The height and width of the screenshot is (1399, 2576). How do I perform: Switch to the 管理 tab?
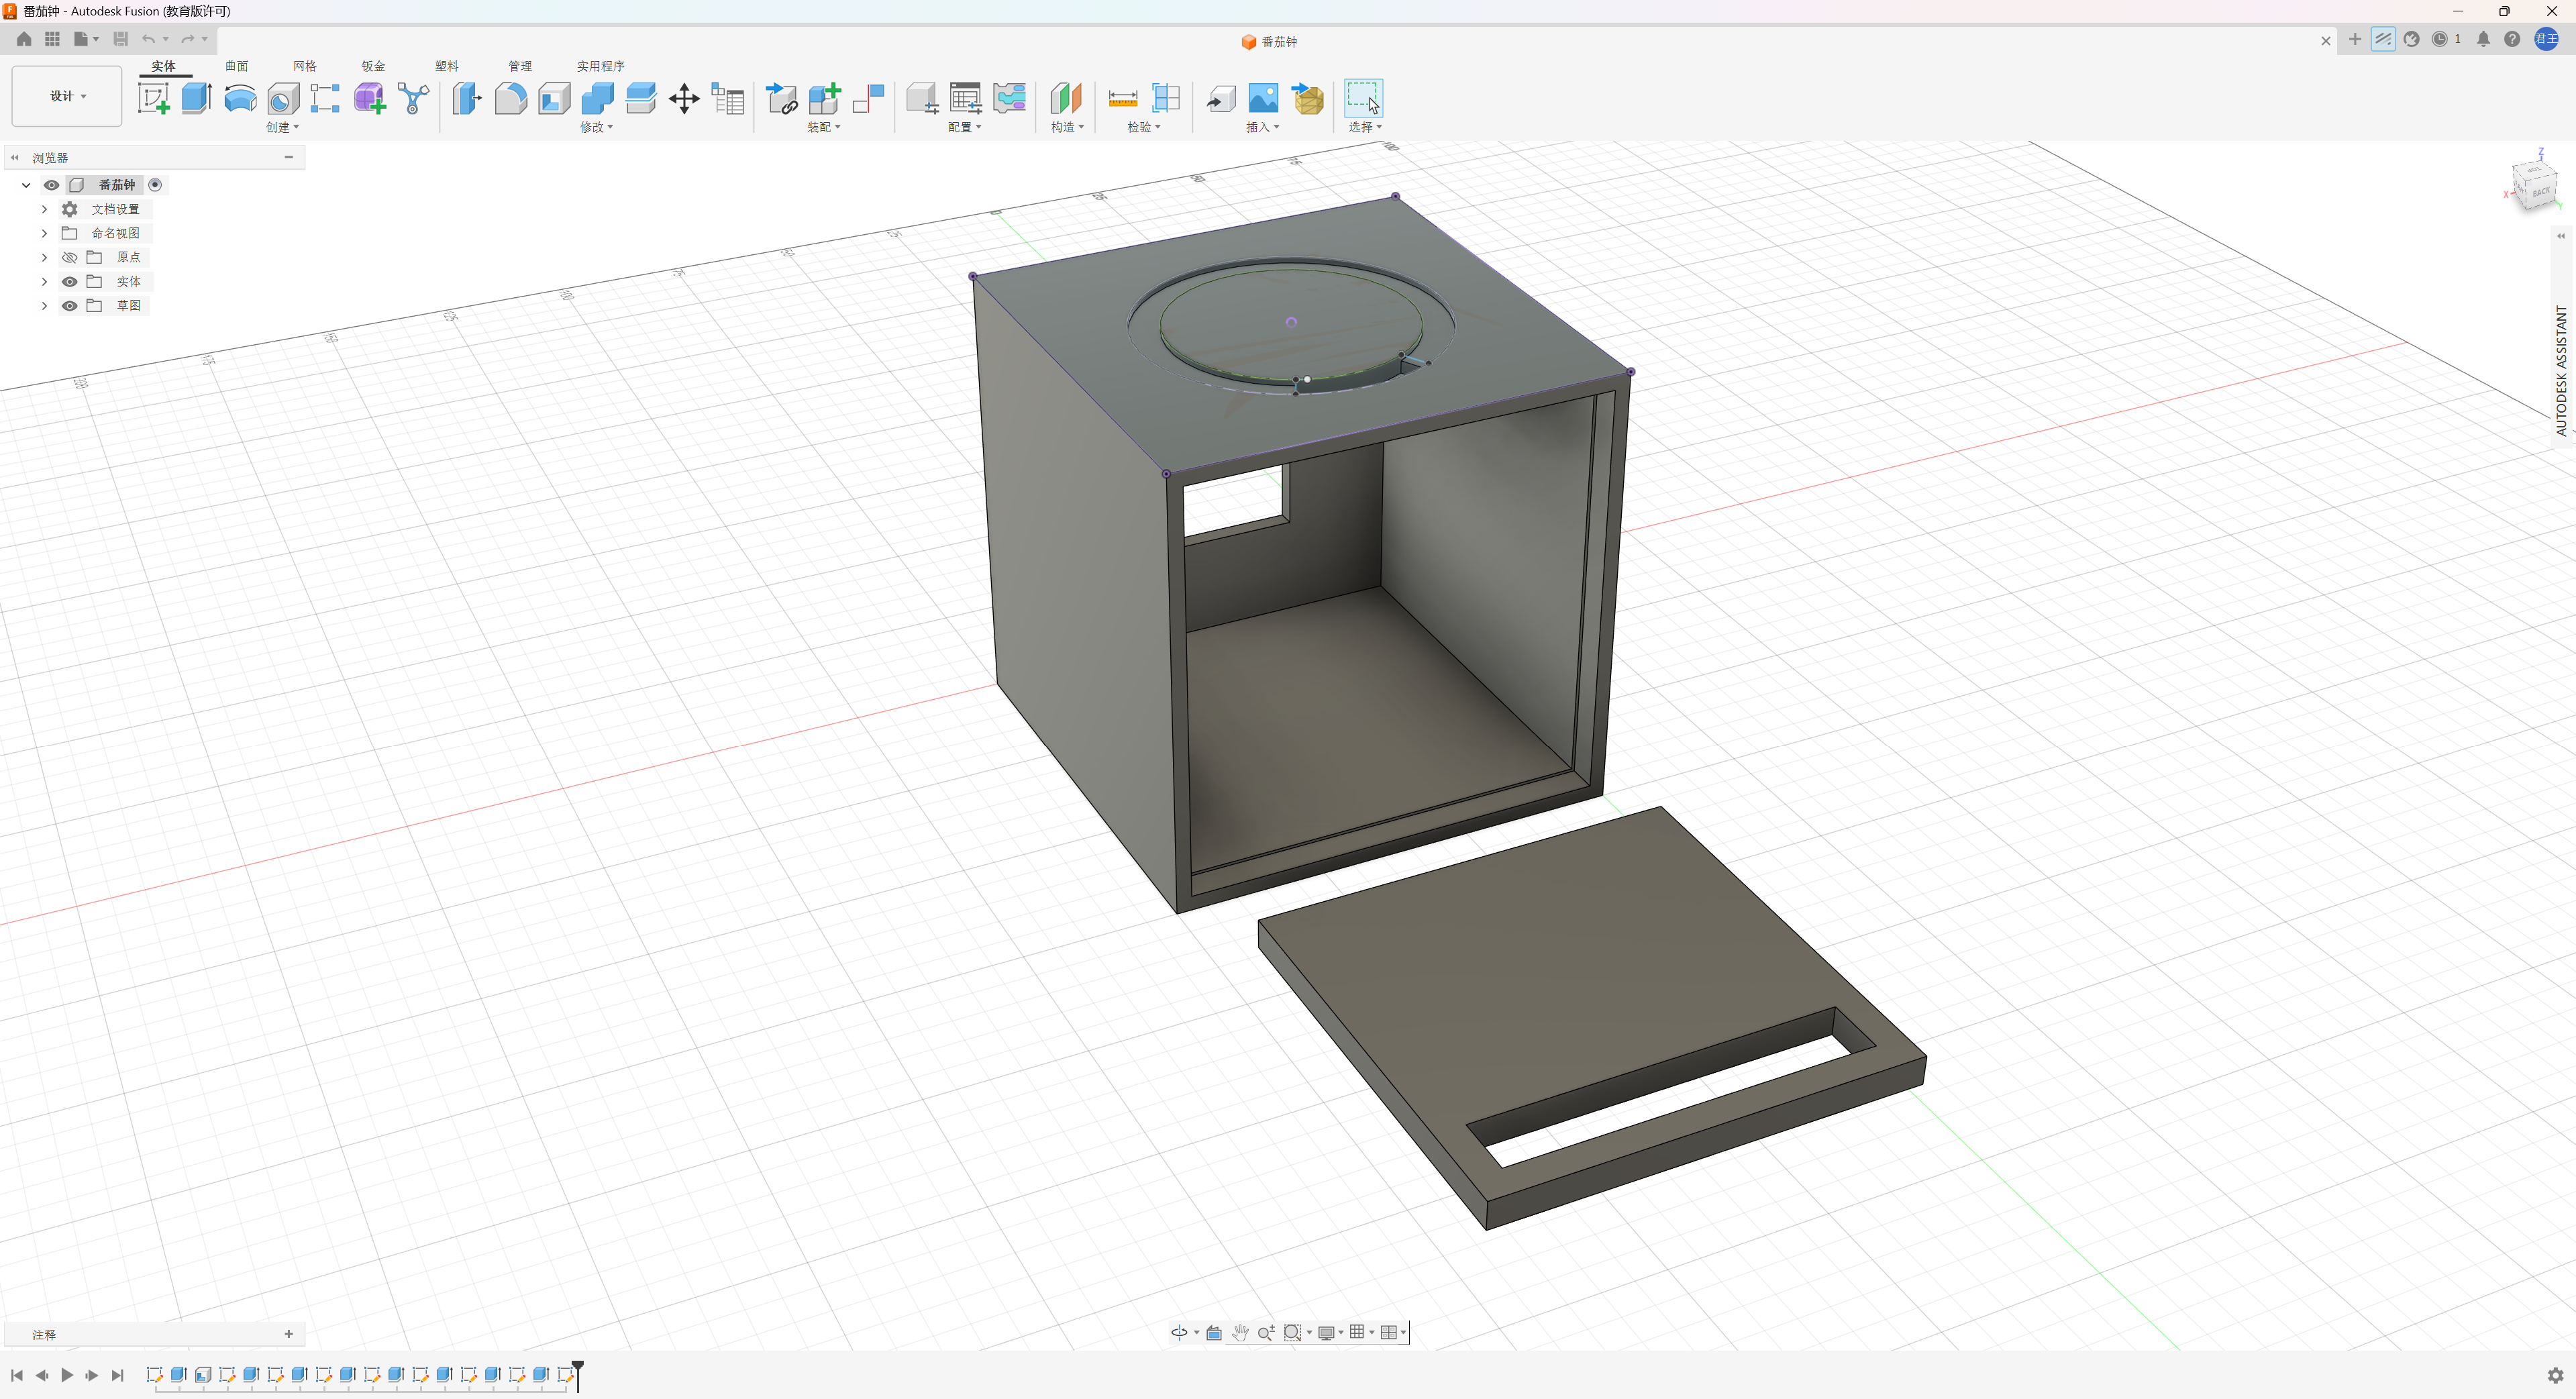coord(520,66)
